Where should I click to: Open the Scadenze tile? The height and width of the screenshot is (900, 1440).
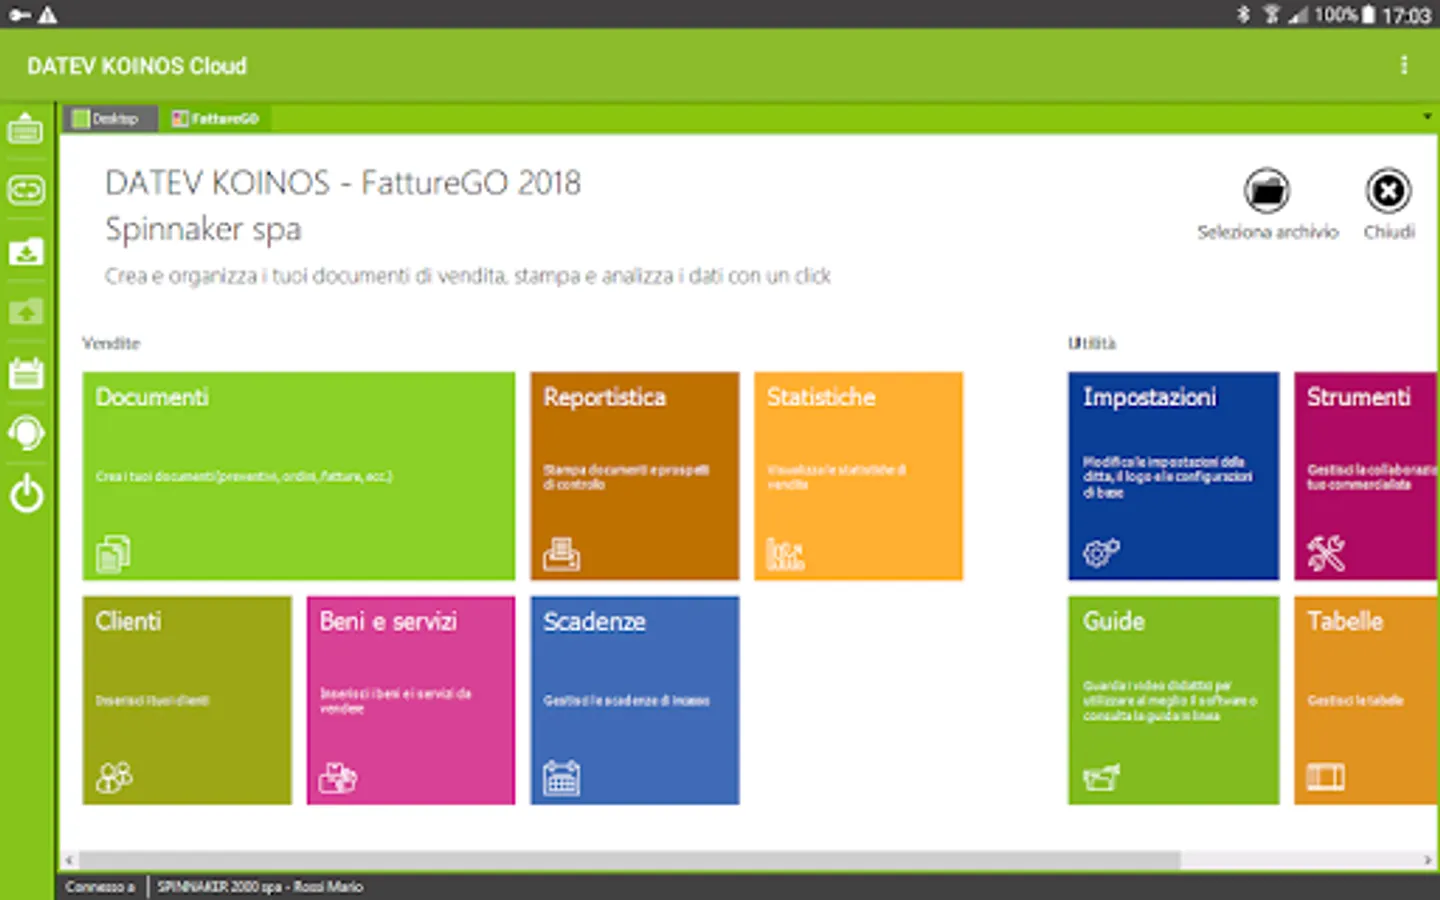(x=635, y=700)
